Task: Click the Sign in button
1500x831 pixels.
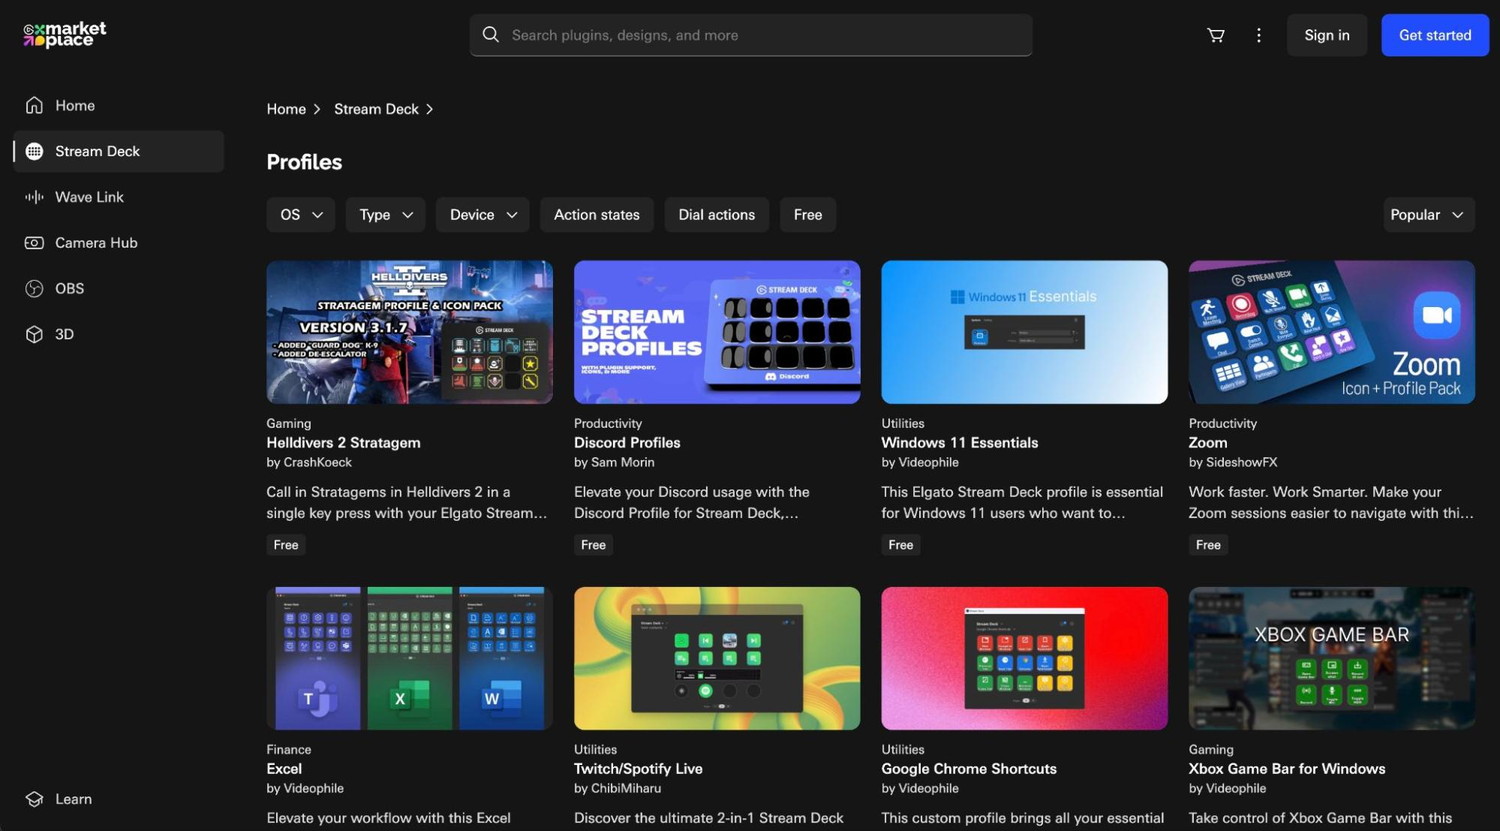Action: (1326, 35)
